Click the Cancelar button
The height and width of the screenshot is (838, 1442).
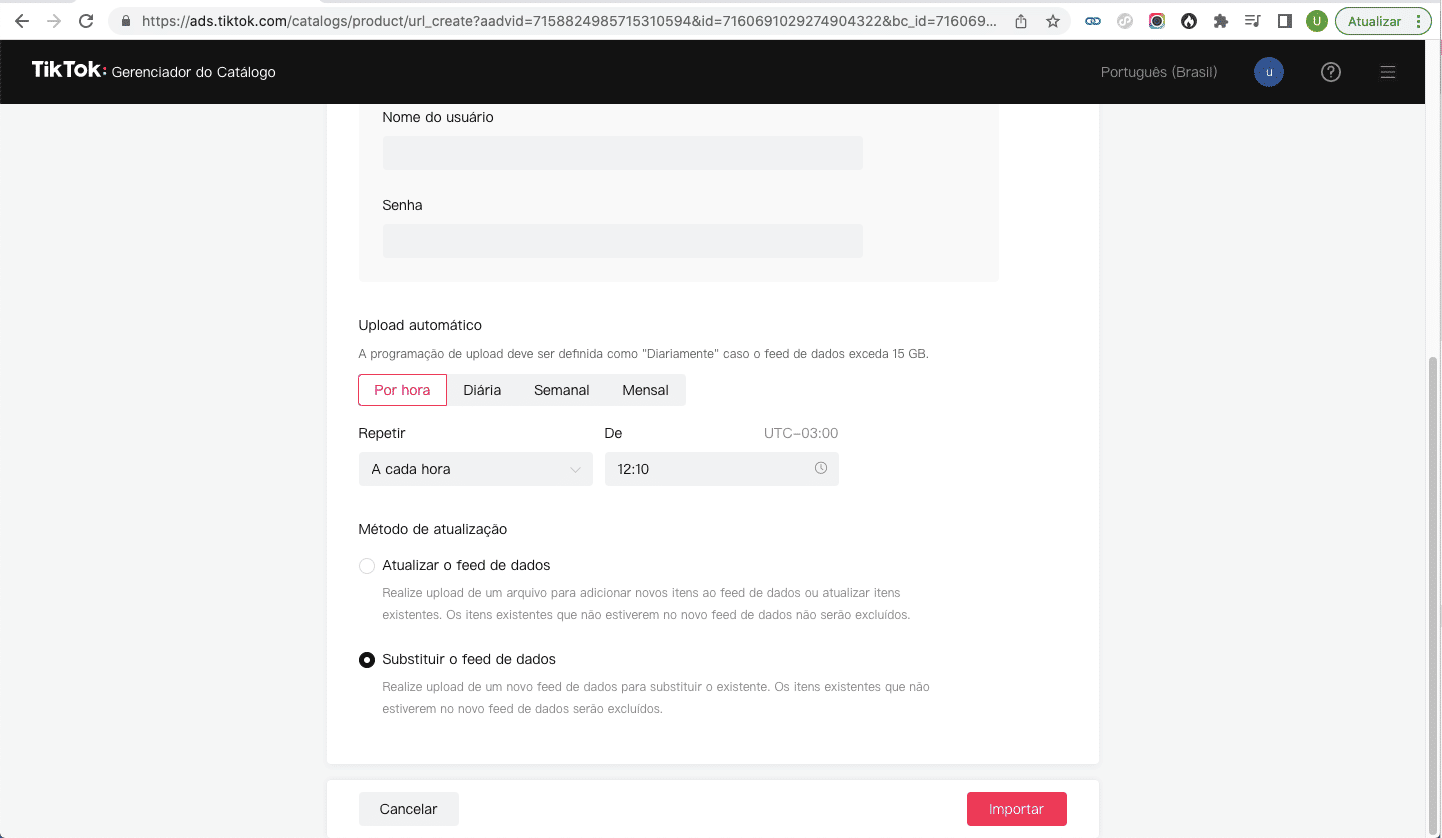[408, 809]
